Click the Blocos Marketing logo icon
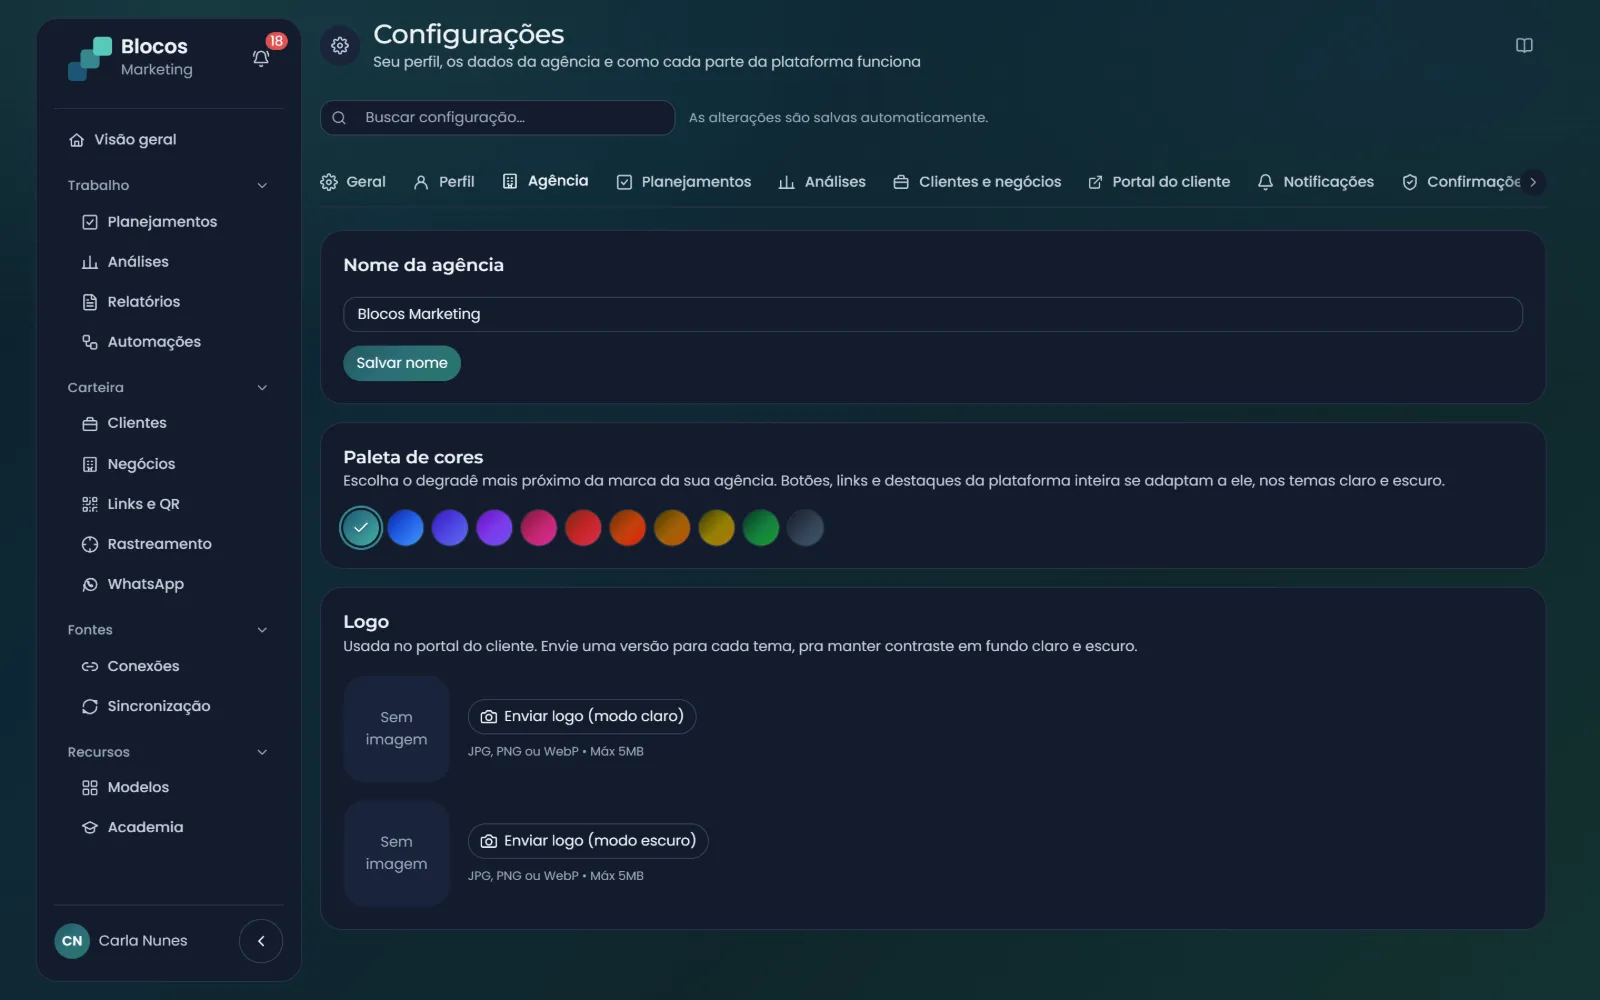This screenshot has width=1600, height=1000. point(89,58)
